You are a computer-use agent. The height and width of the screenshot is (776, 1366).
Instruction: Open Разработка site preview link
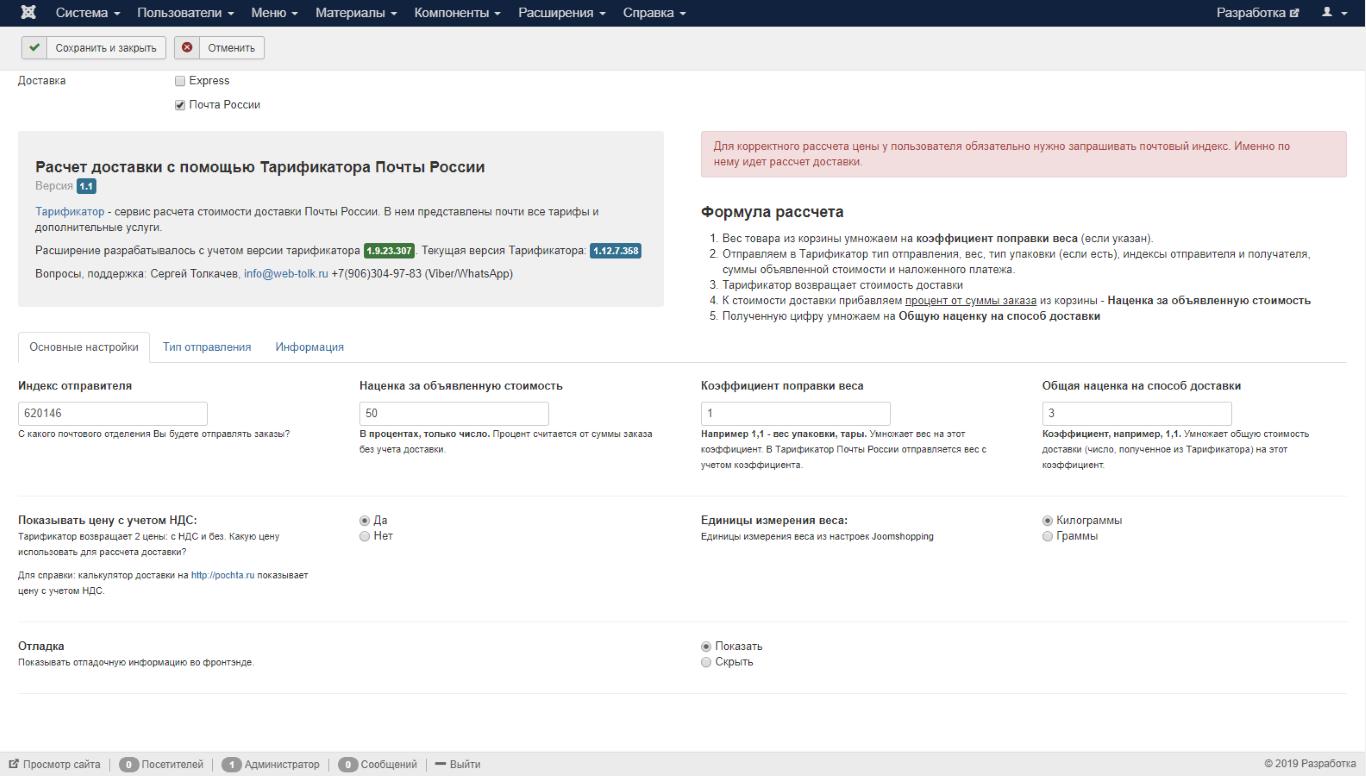pyautogui.click(x=1258, y=13)
